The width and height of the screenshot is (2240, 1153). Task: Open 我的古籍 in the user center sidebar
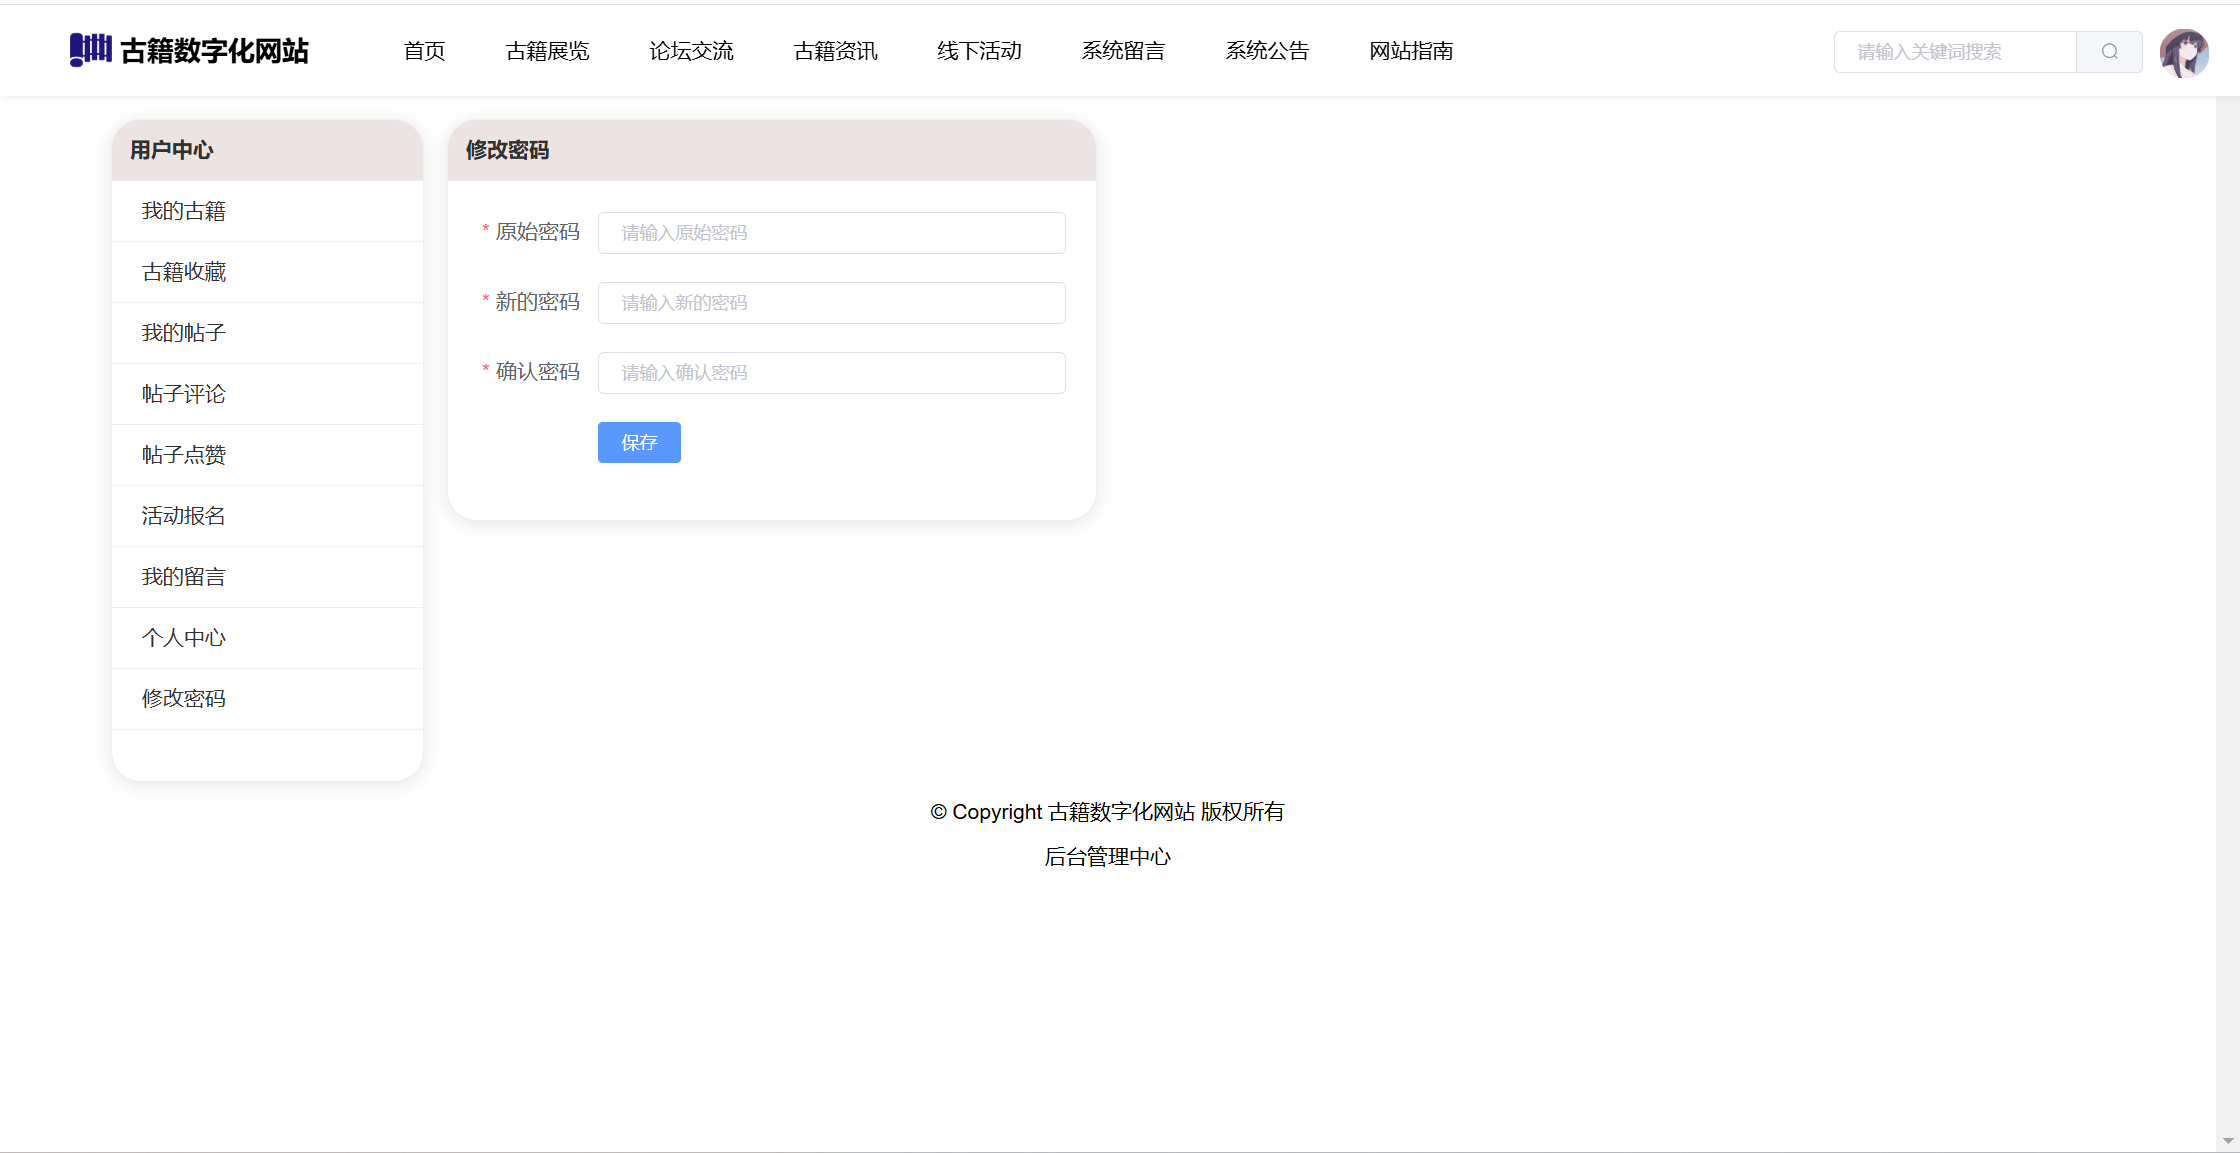[x=184, y=211]
